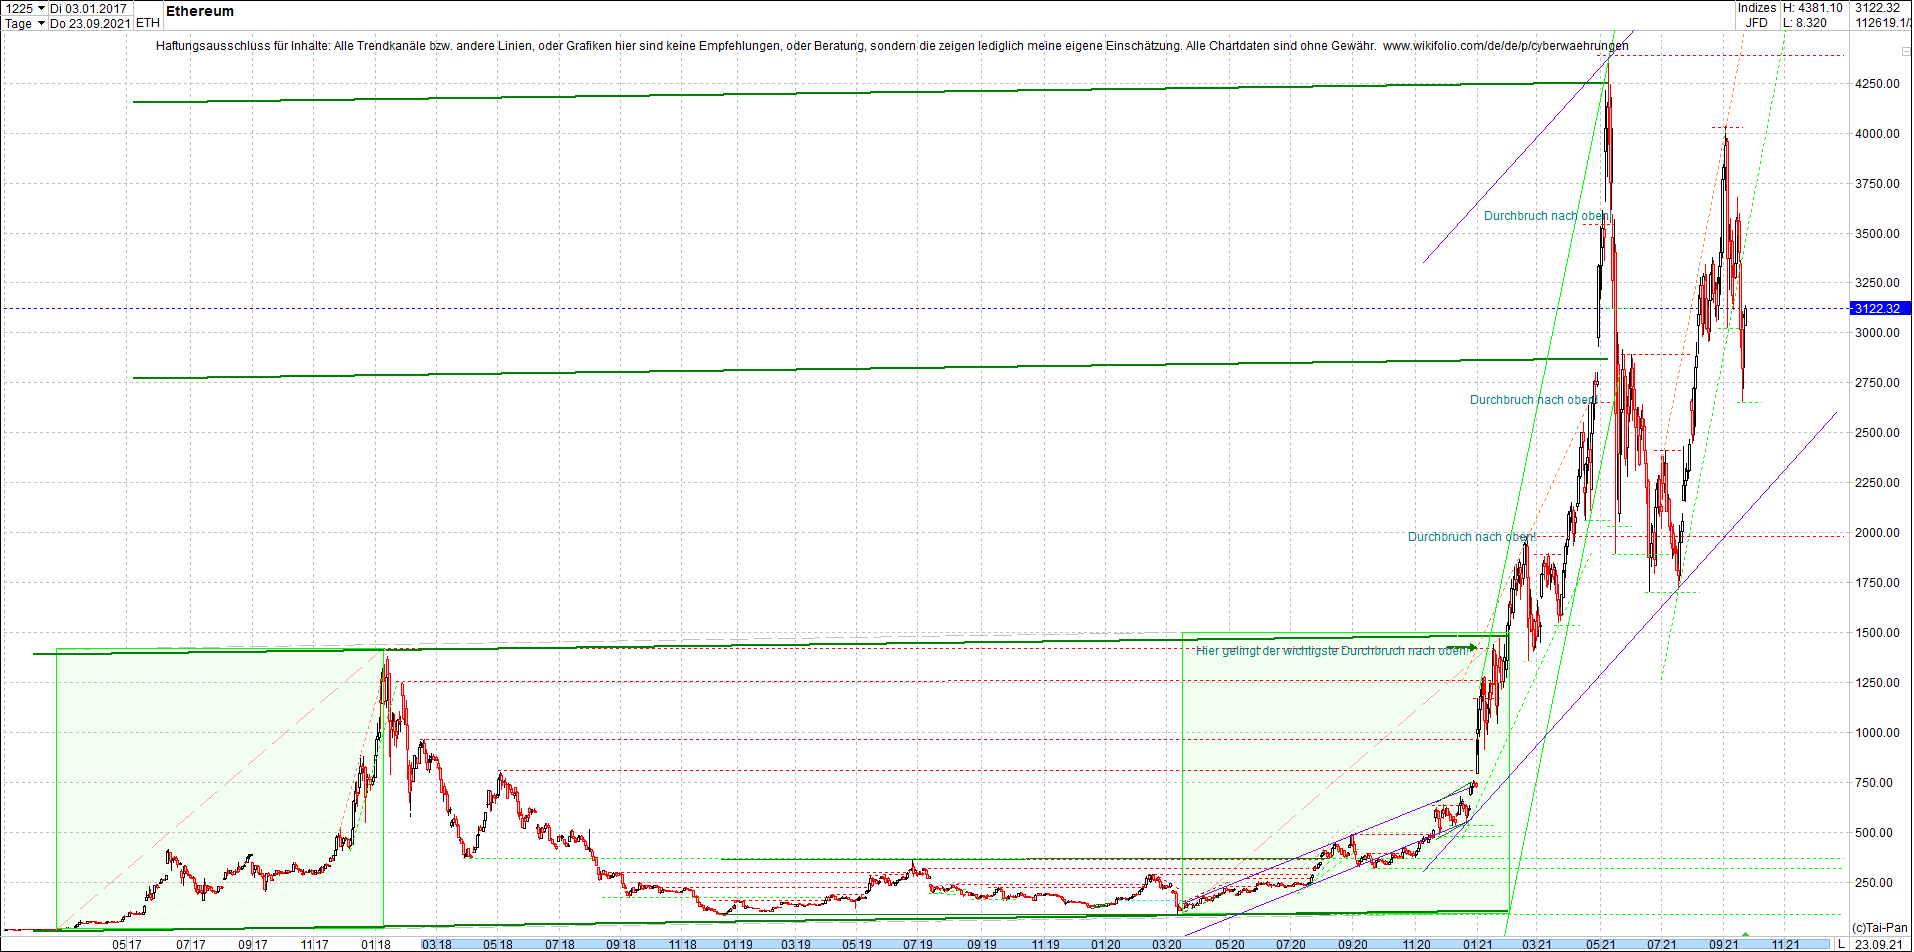Screen dimensions: 1914x952
Task: Click the JFD exchange label
Action: [x=1757, y=23]
